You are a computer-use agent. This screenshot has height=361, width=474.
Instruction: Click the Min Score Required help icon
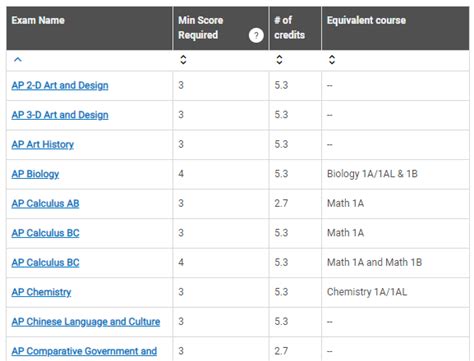pos(256,35)
